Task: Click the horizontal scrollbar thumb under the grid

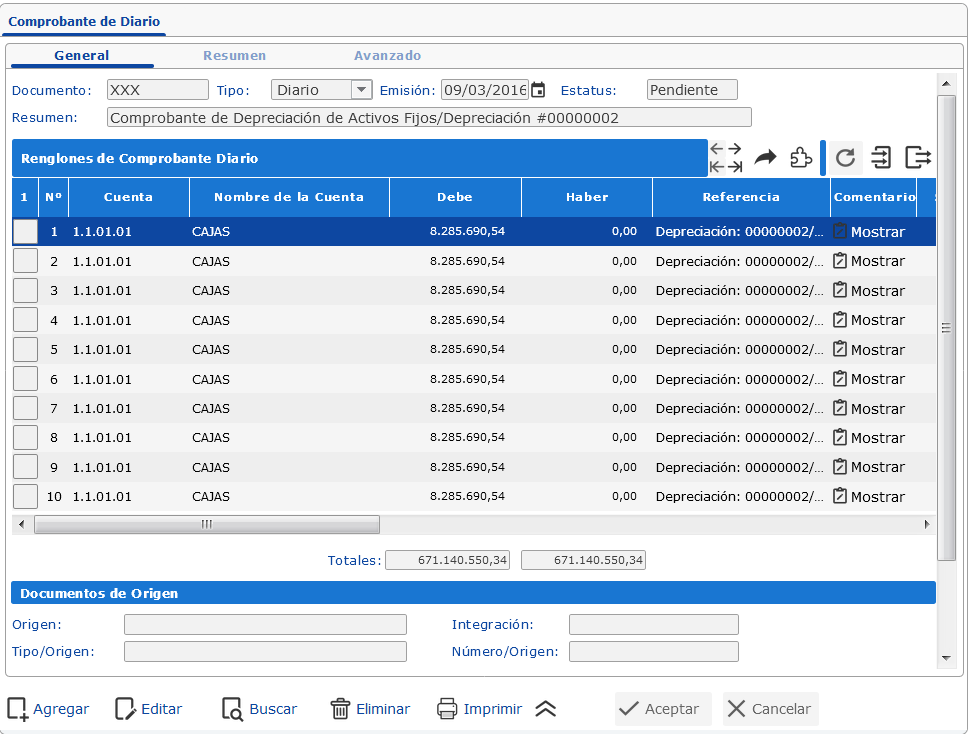Action: (207, 524)
